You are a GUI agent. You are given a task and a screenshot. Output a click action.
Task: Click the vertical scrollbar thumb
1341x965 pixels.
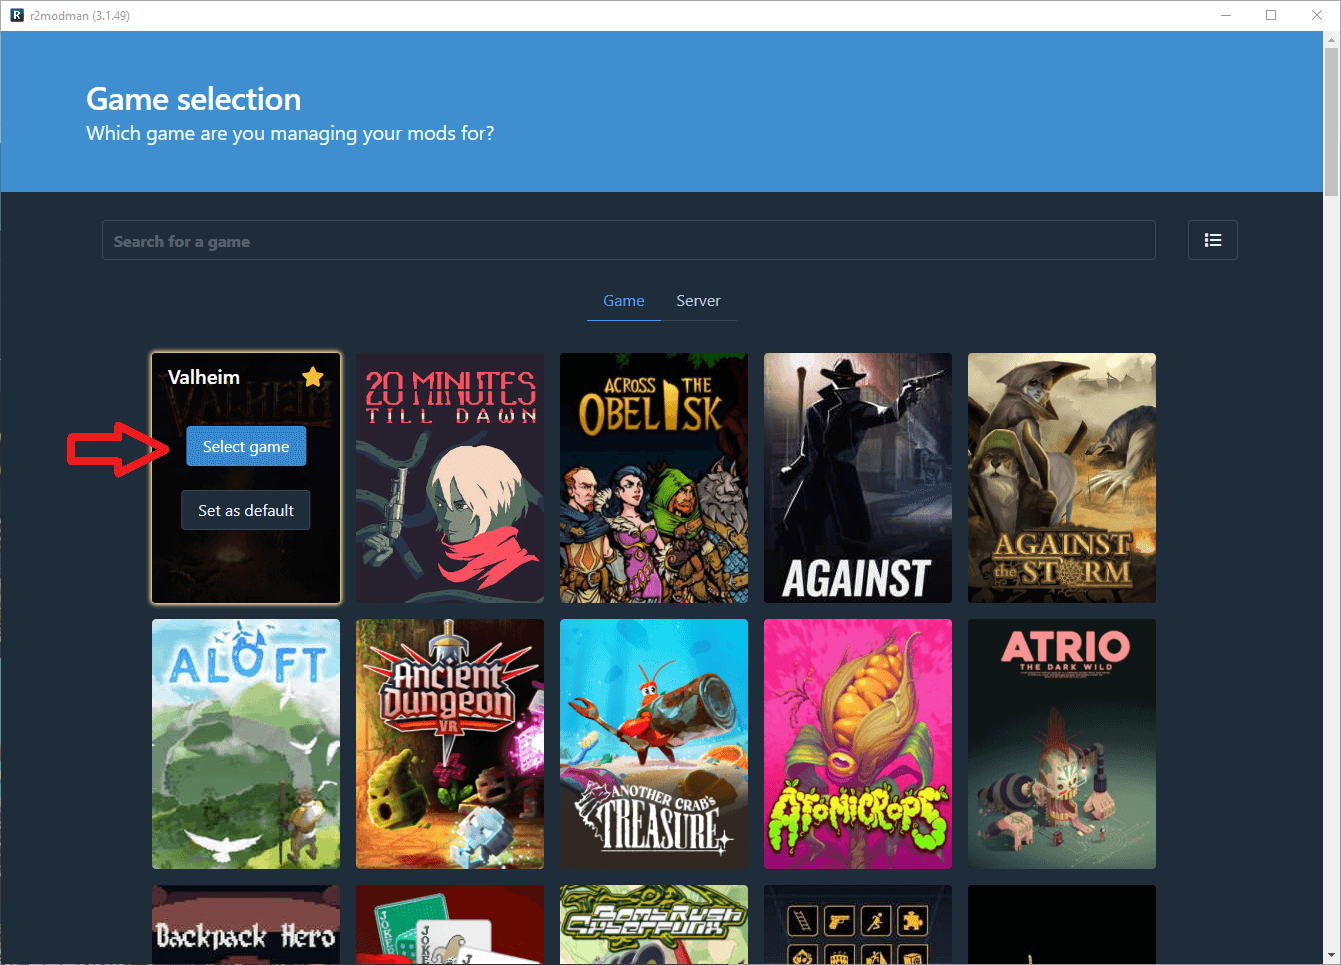pos(1331,120)
